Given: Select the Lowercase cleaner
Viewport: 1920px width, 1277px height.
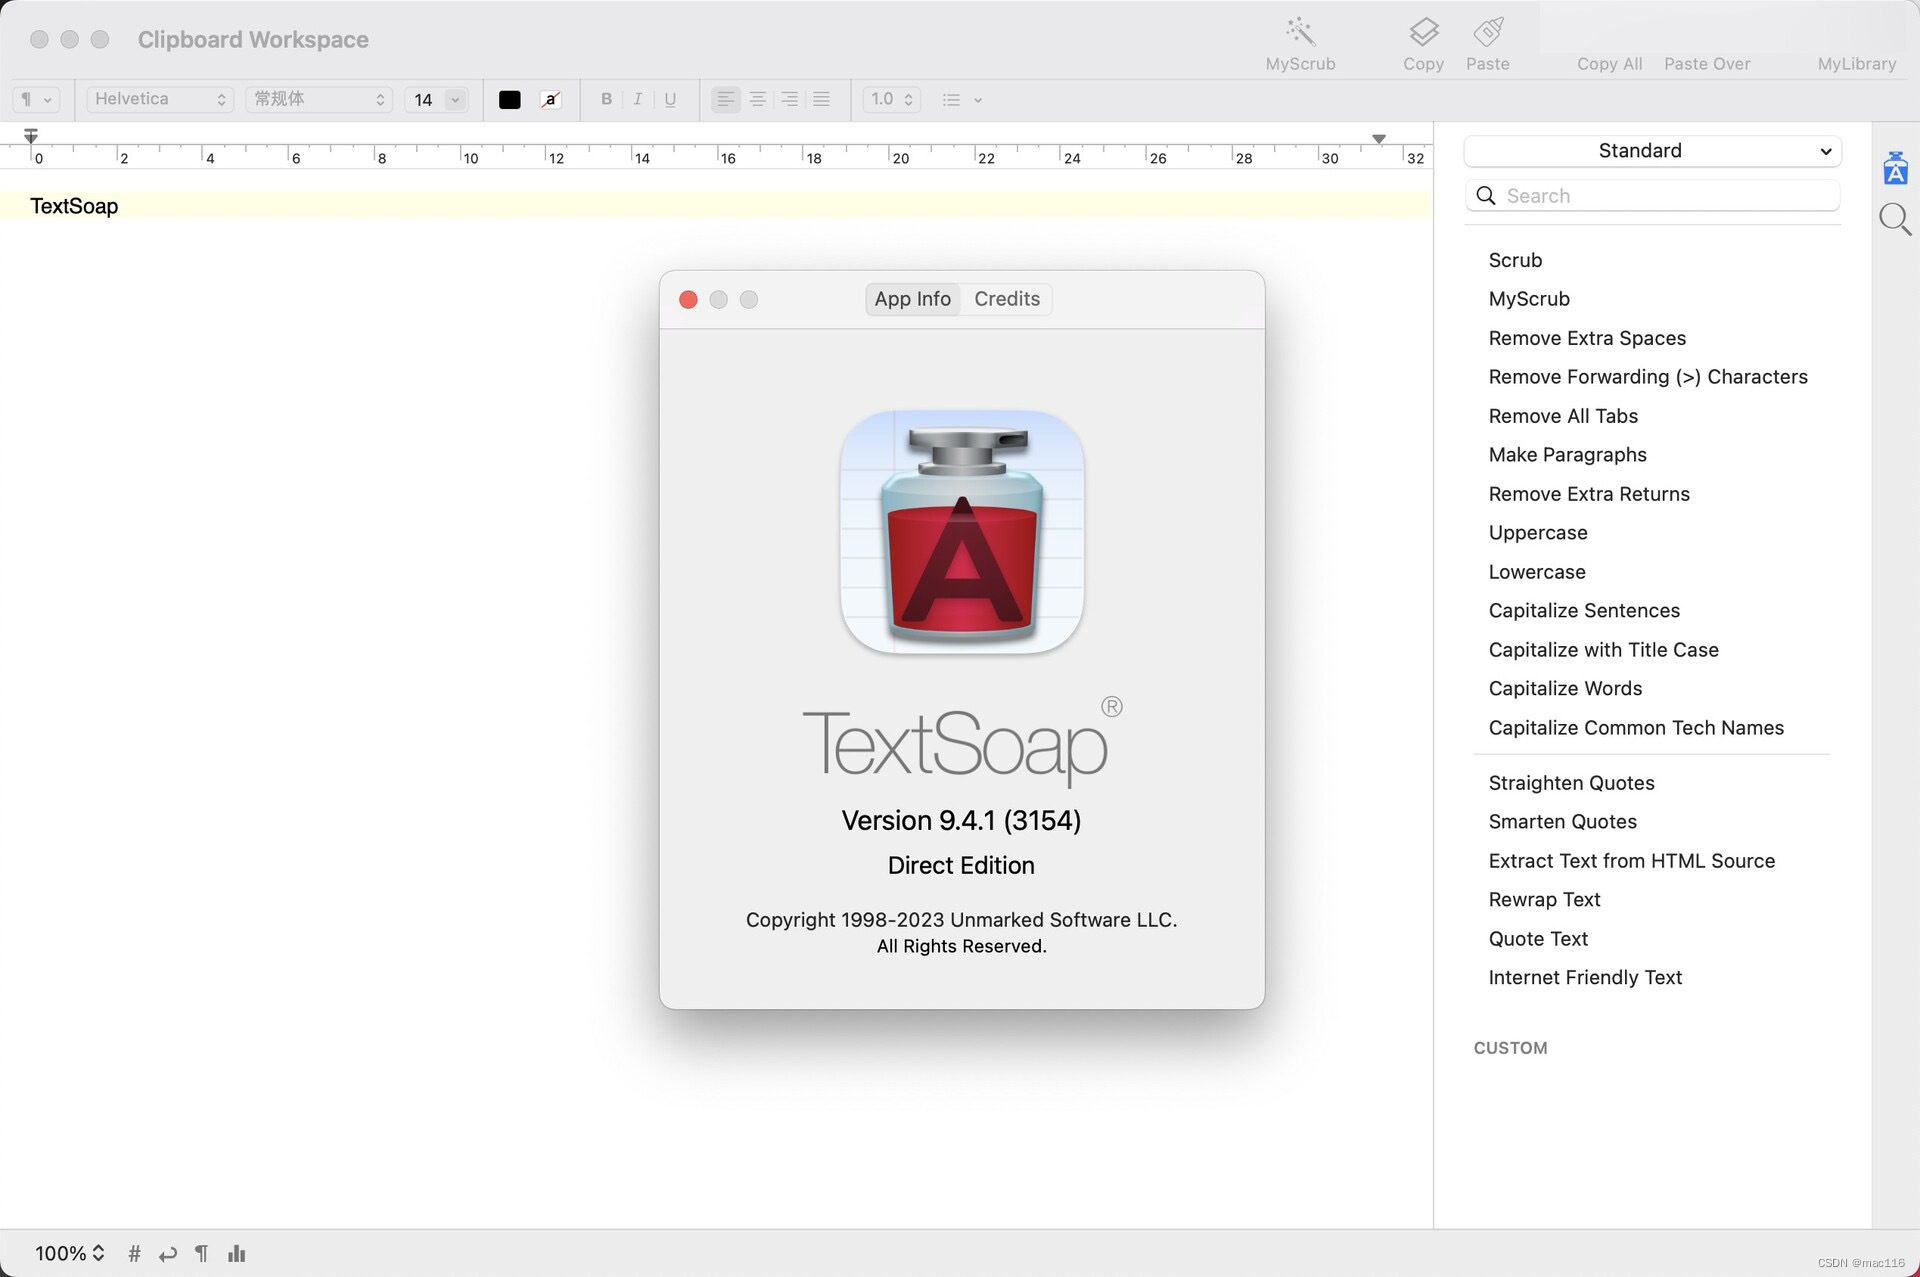Looking at the screenshot, I should (1537, 572).
